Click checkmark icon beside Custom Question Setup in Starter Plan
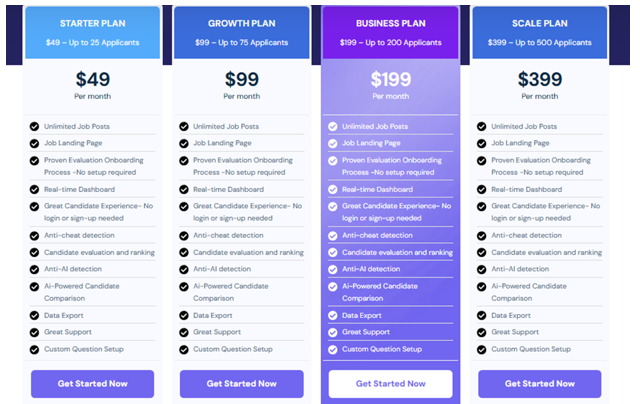 pyautogui.click(x=34, y=350)
